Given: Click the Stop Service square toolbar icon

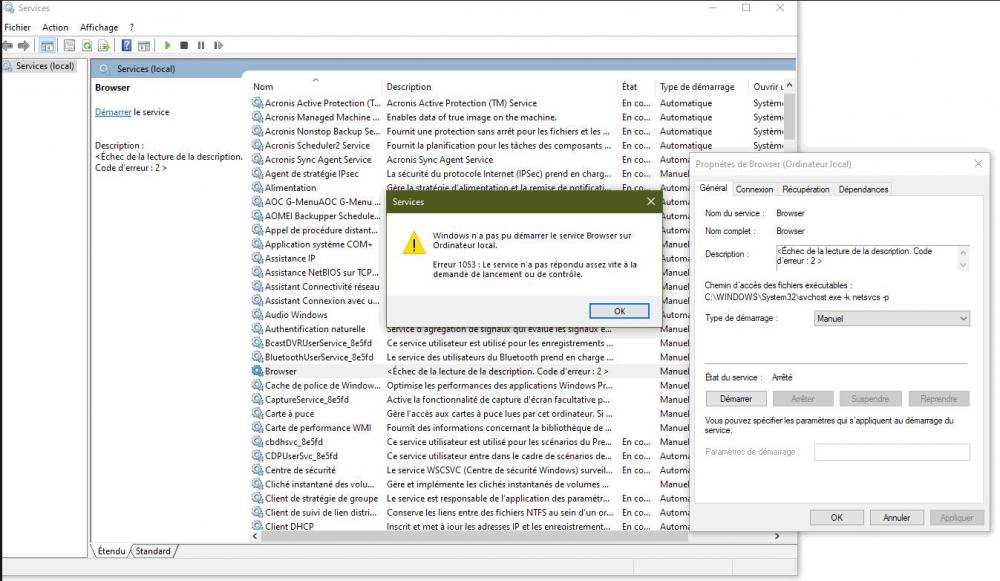Looking at the screenshot, I should click(x=185, y=45).
